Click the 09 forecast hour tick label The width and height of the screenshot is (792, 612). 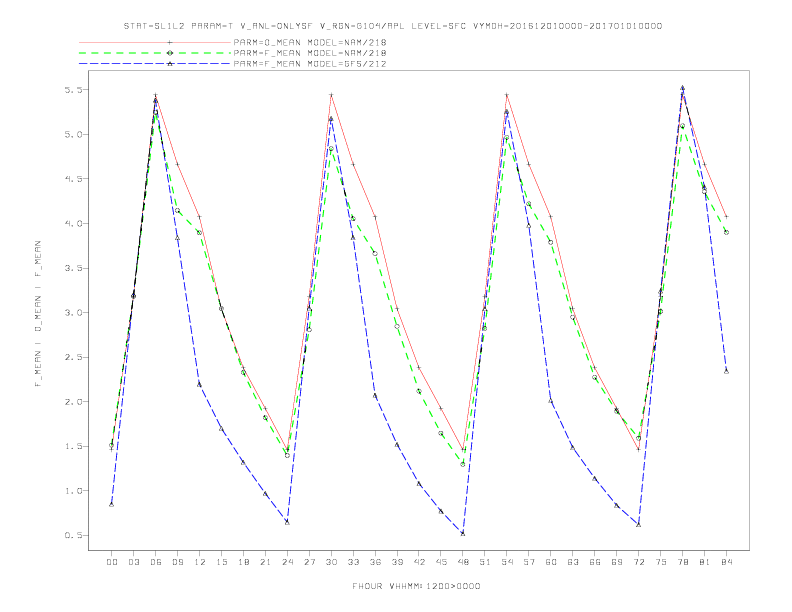point(177,562)
